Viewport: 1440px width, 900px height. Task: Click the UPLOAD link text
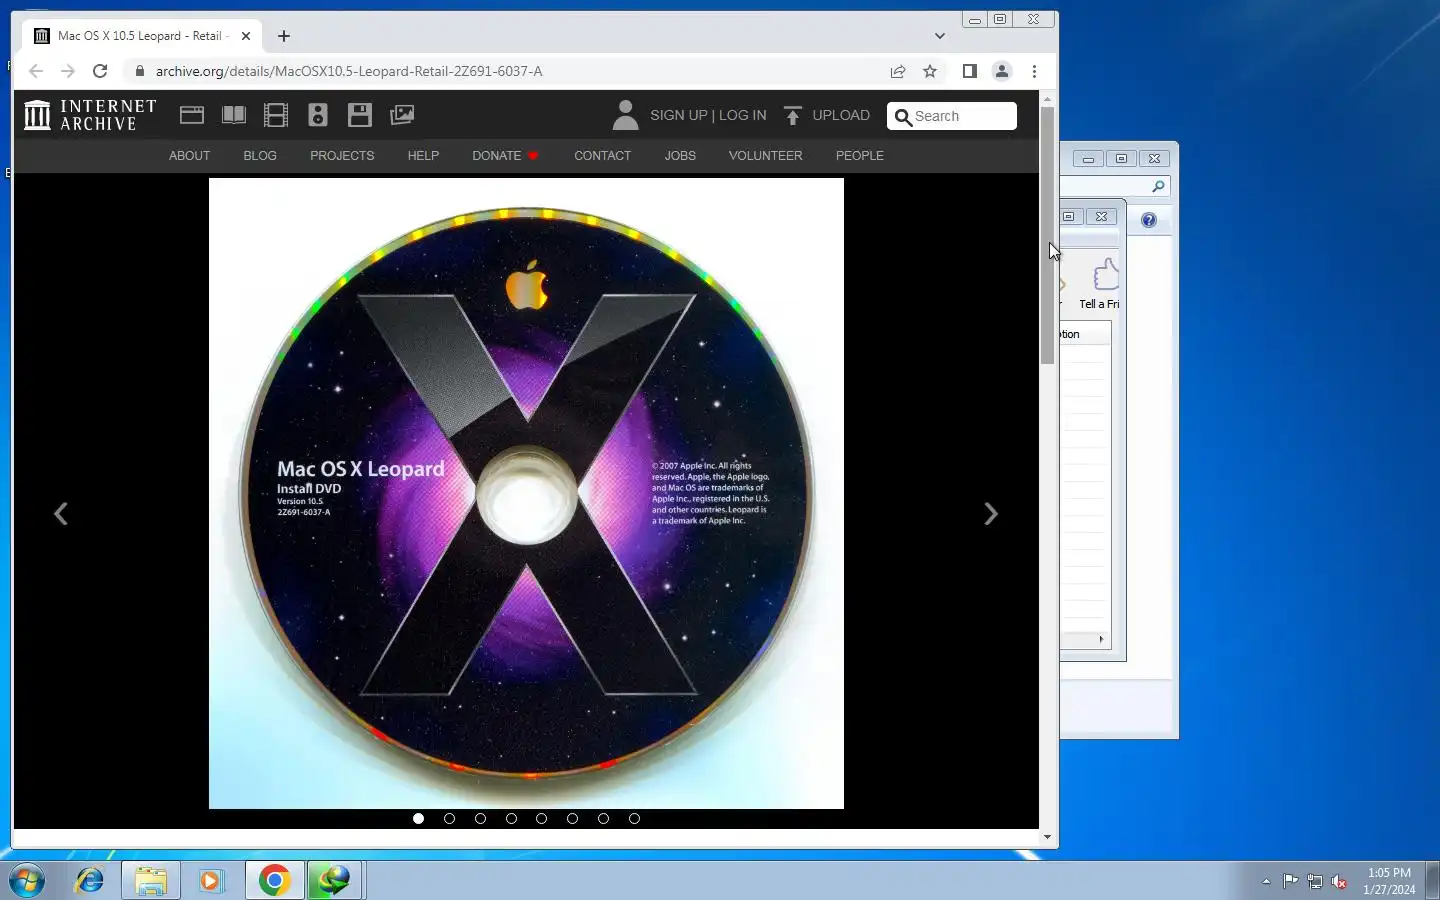pos(841,115)
